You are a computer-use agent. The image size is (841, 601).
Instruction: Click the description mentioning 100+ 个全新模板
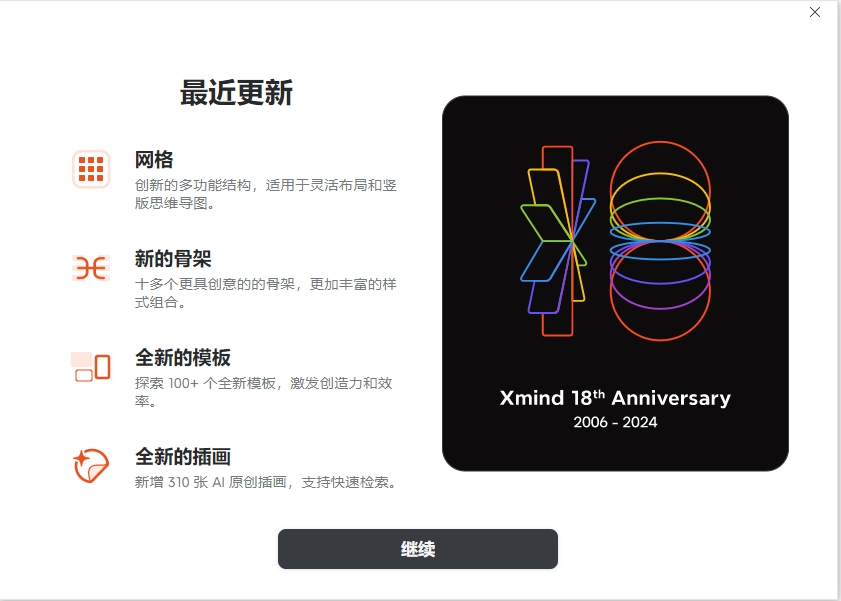pos(264,392)
